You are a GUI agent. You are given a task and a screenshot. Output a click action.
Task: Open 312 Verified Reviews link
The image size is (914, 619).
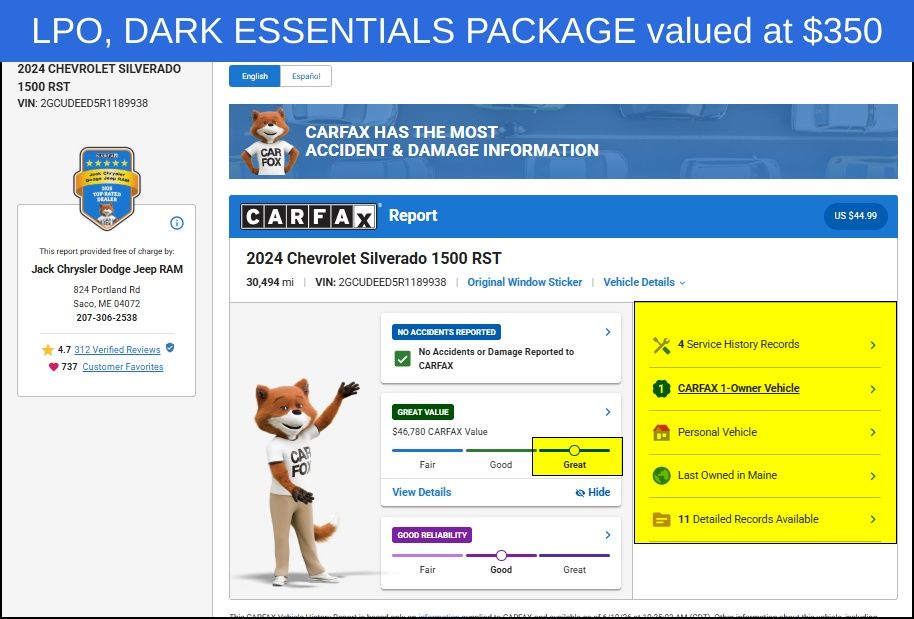pyautogui.click(x=117, y=350)
